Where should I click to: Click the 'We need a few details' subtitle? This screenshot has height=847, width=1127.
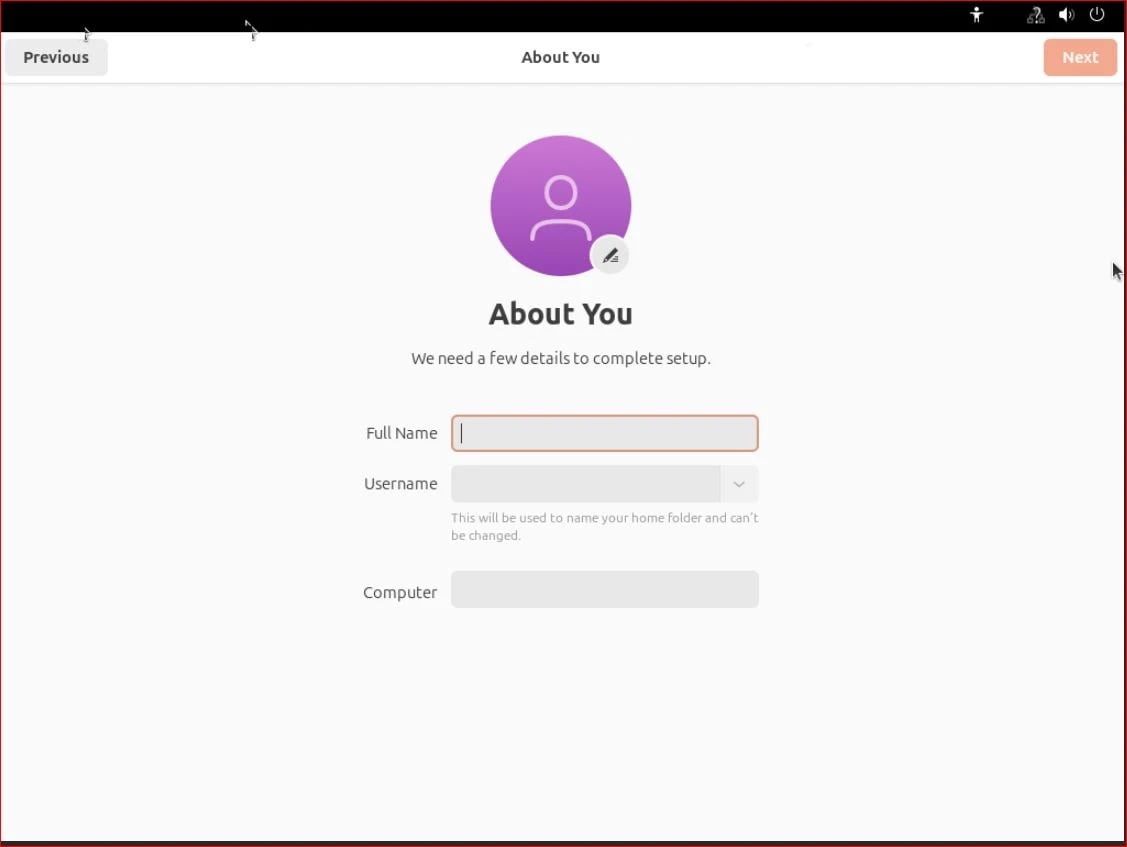click(x=561, y=358)
